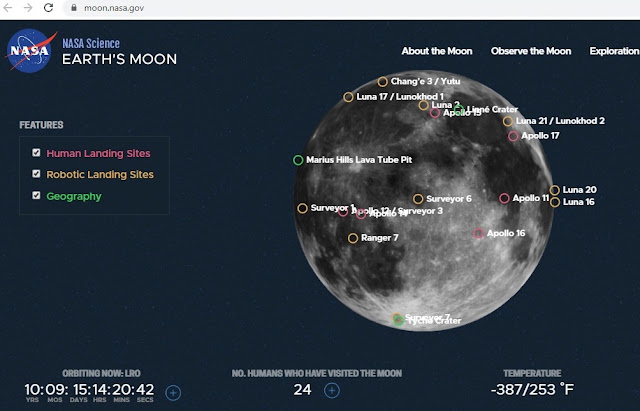Click the Surveyor 6 marker

click(418, 199)
